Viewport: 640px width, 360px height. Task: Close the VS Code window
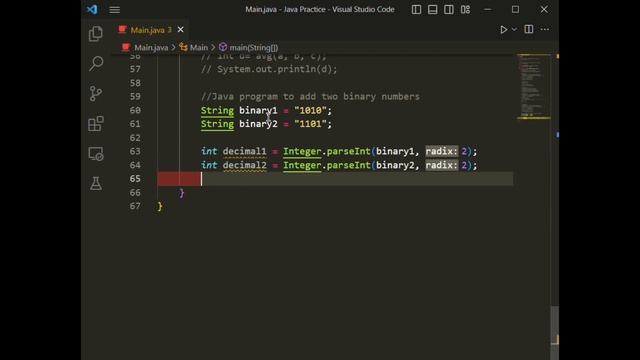pos(544,9)
